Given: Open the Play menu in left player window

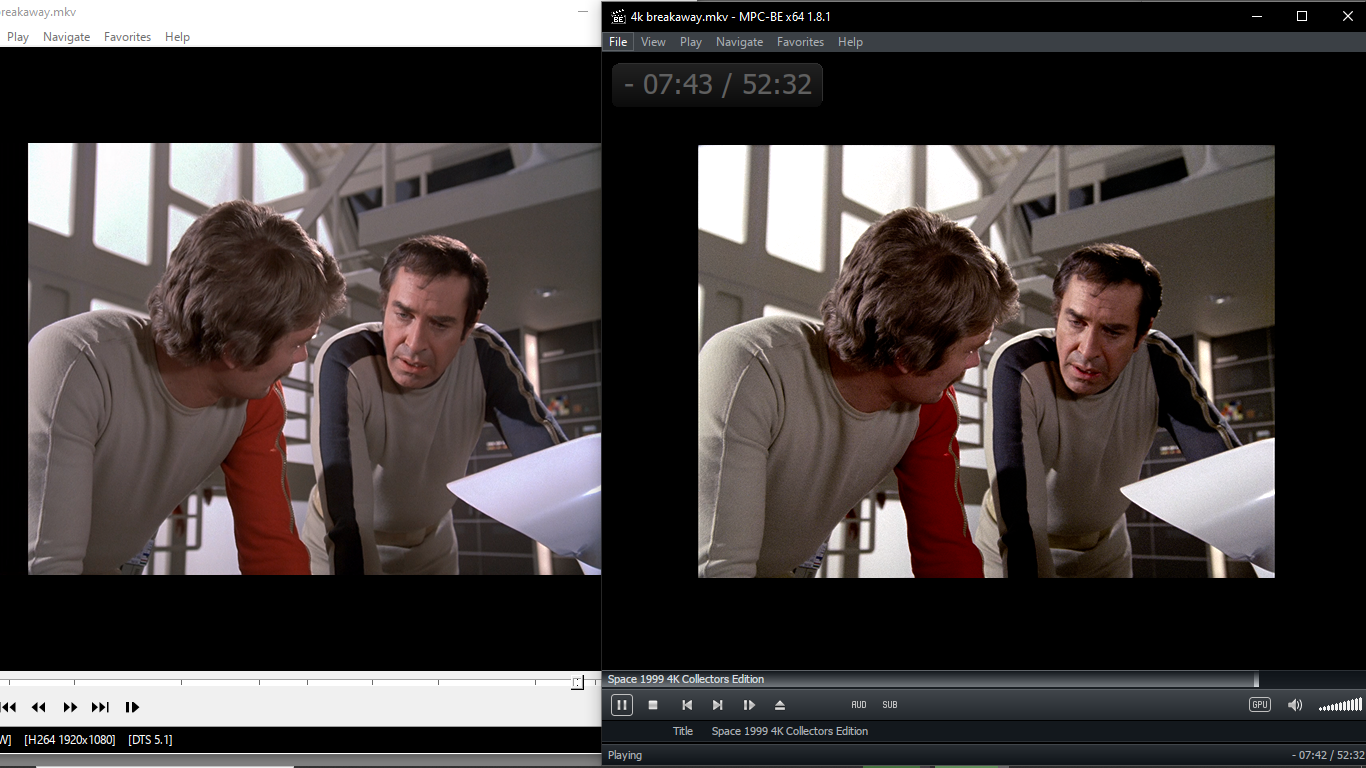Looking at the screenshot, I should click(x=18, y=37).
